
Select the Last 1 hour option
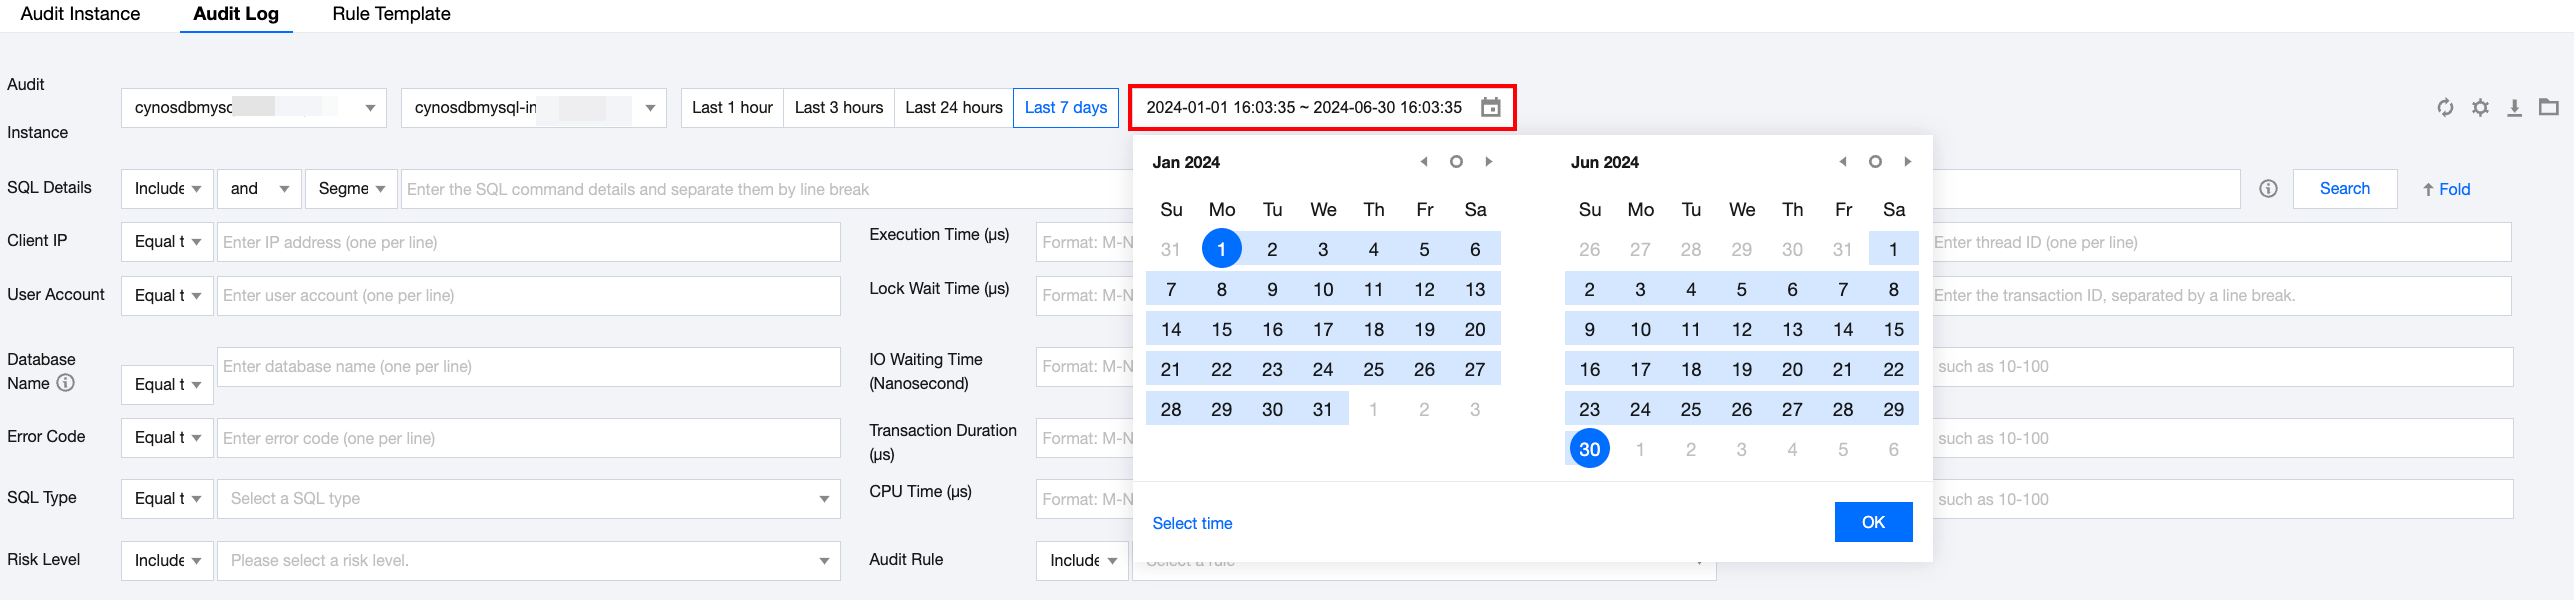point(732,107)
